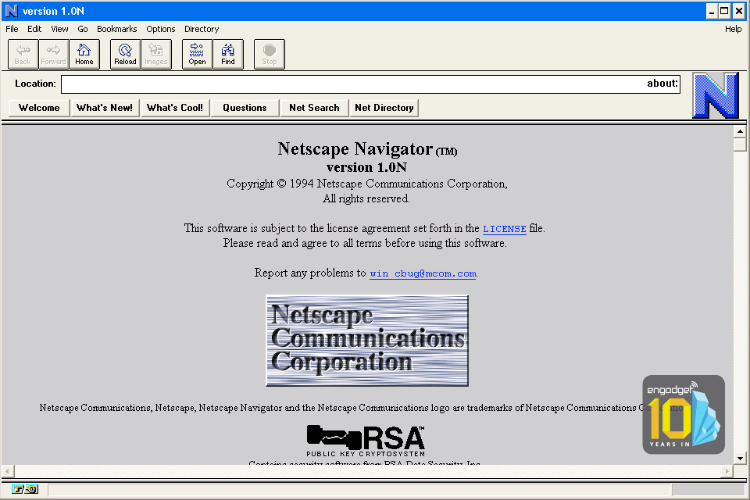Click the Netscape Communications Corporation logo image
Screen dimensions: 750x500
click(x=367, y=341)
